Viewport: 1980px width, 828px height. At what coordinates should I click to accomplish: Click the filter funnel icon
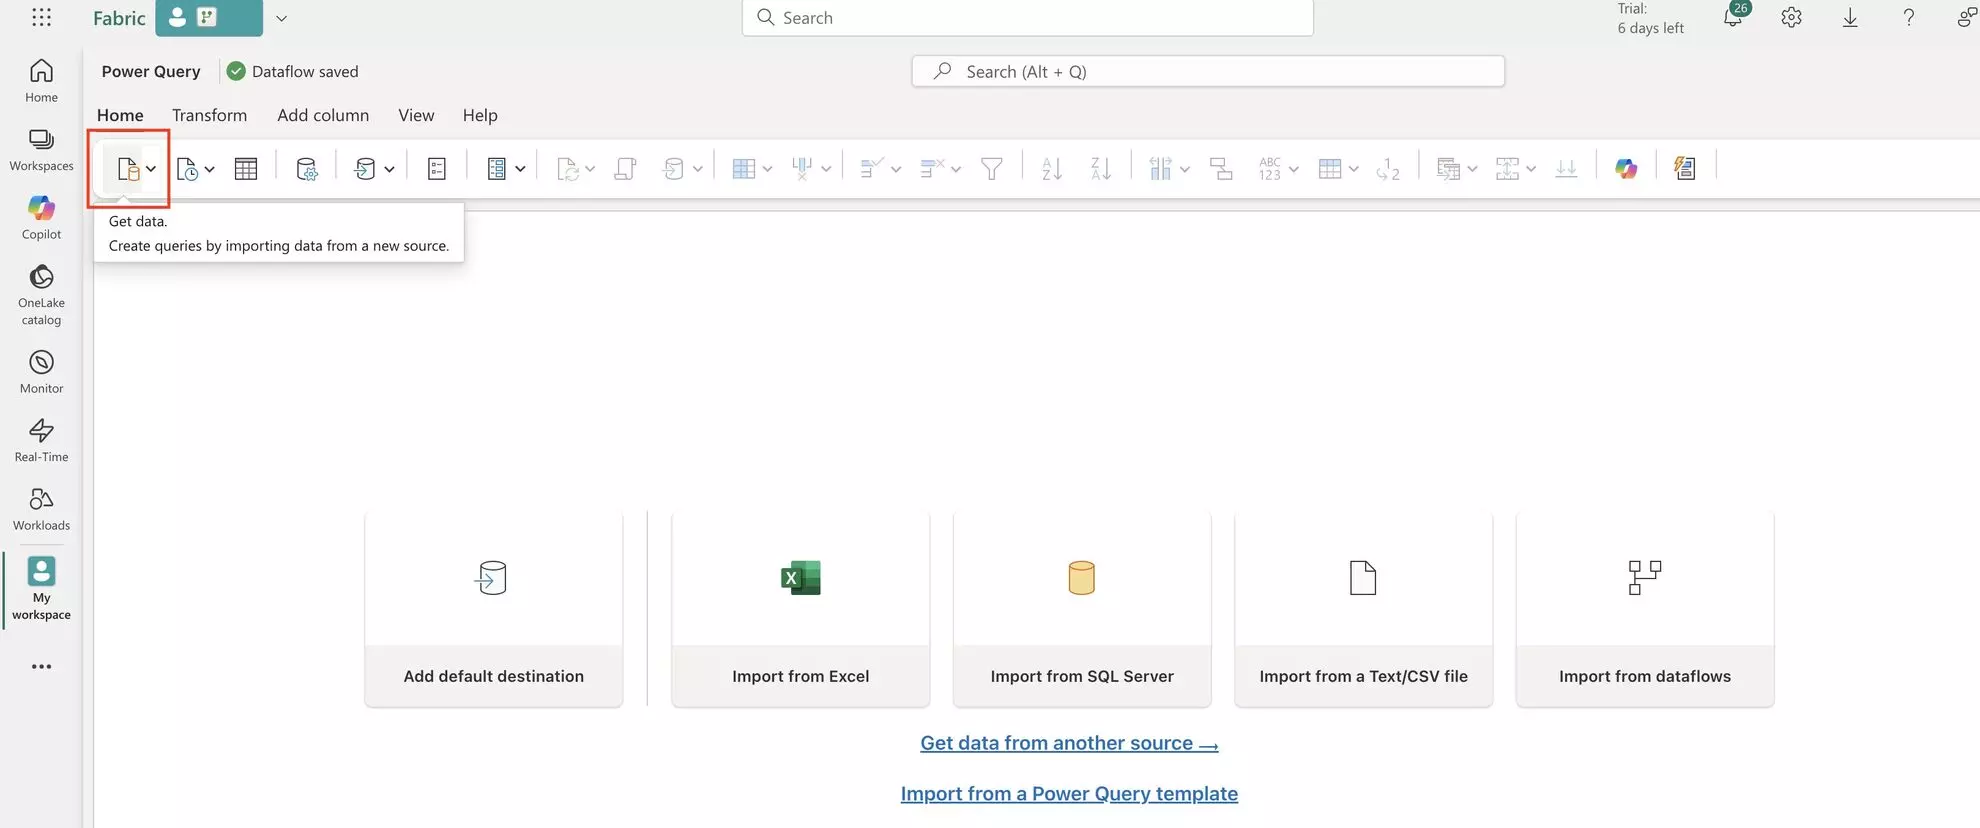[992, 169]
